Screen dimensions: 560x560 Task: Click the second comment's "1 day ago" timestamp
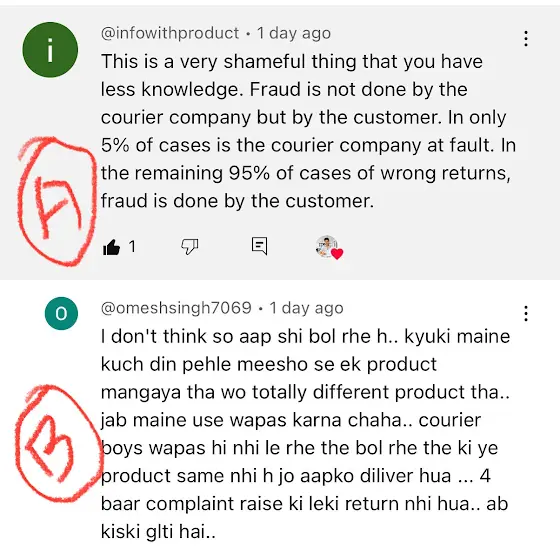(306, 308)
